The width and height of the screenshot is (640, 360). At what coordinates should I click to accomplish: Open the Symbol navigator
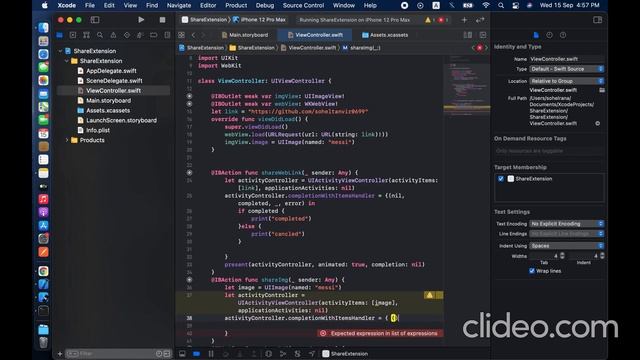coord(86,35)
